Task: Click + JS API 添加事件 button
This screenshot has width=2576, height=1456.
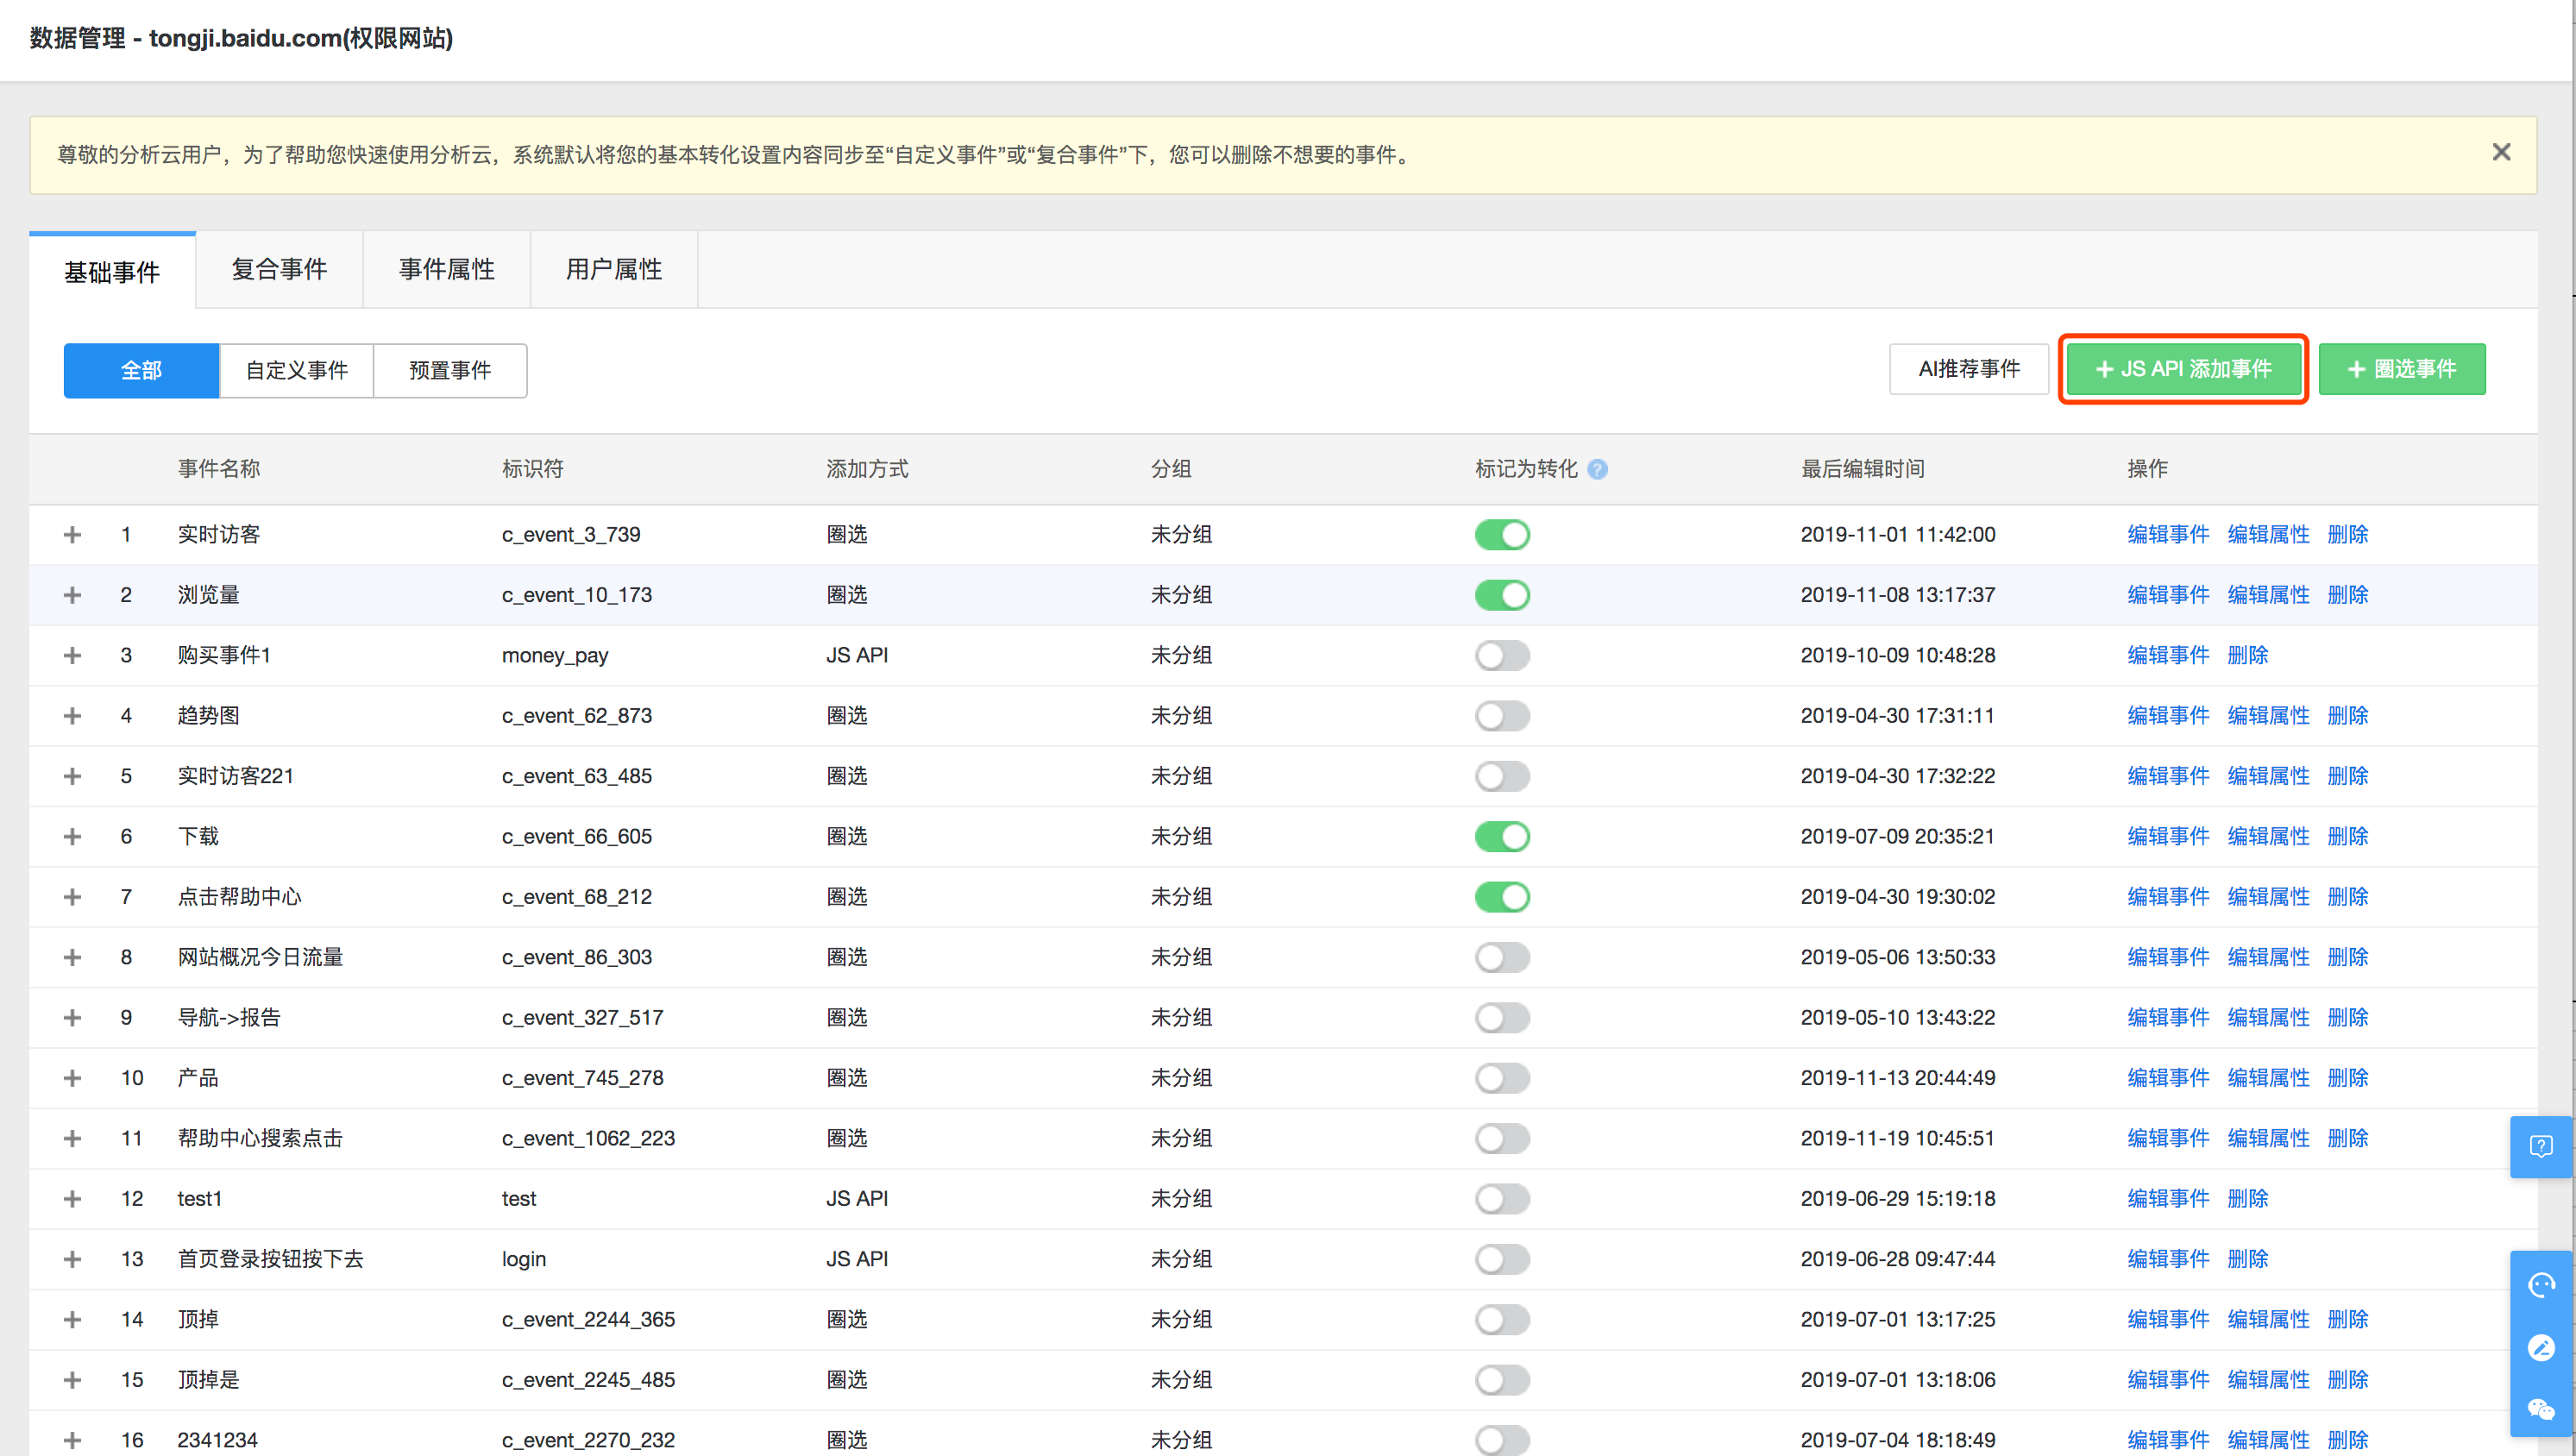Action: pyautogui.click(x=2183, y=369)
